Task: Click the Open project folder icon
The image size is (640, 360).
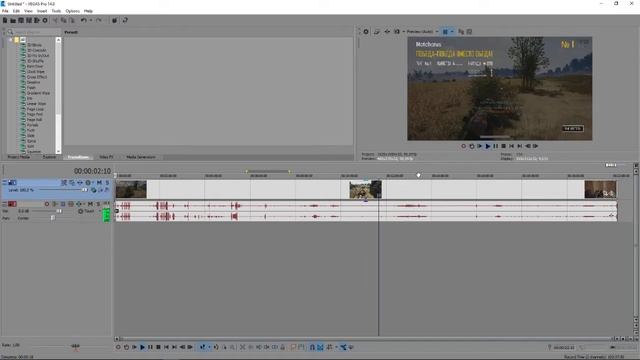Action: point(13,20)
